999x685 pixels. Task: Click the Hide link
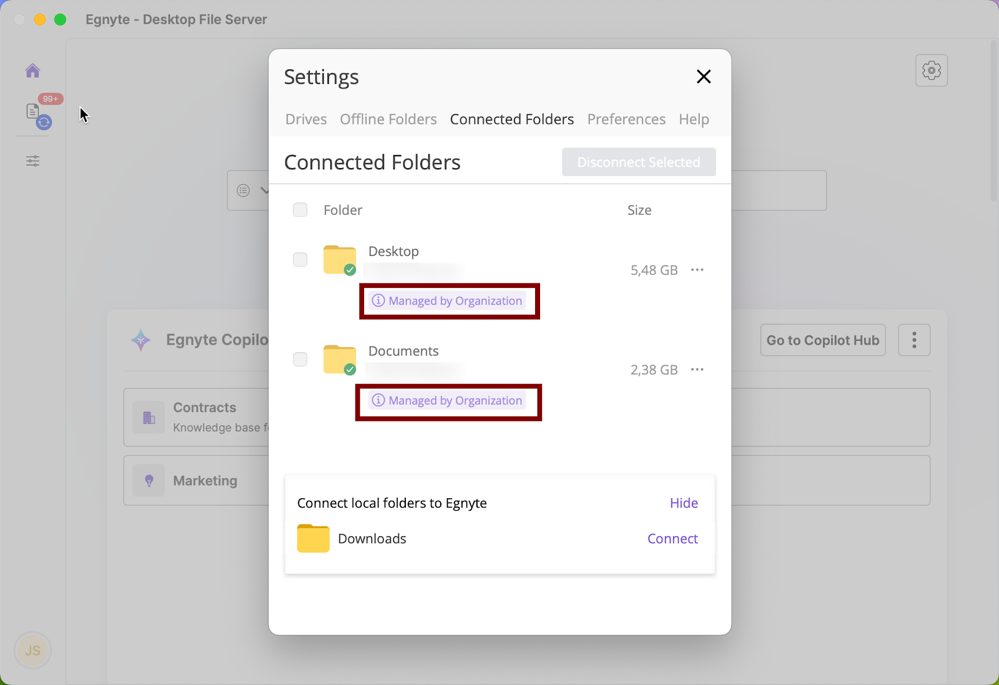point(684,503)
